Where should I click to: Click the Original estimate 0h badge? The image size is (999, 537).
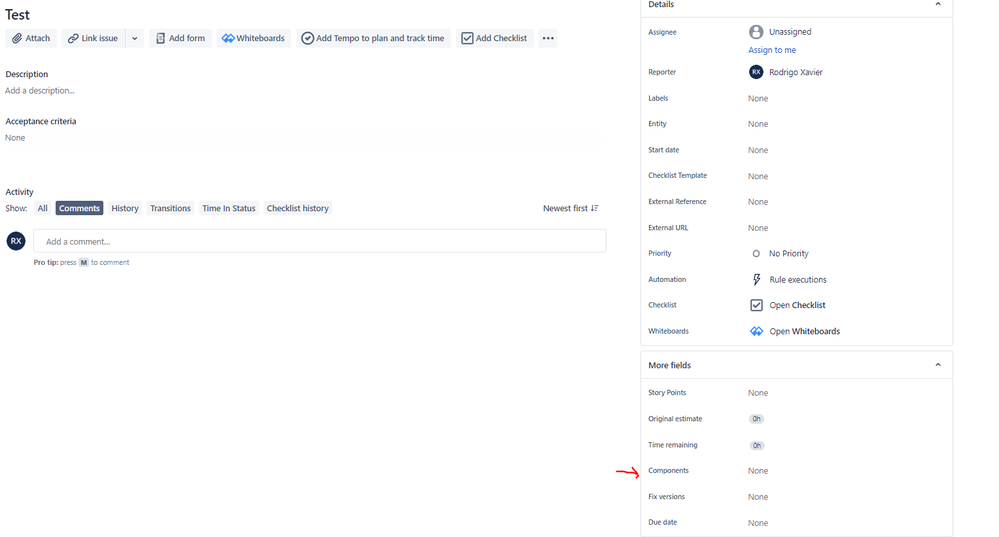[756, 419]
